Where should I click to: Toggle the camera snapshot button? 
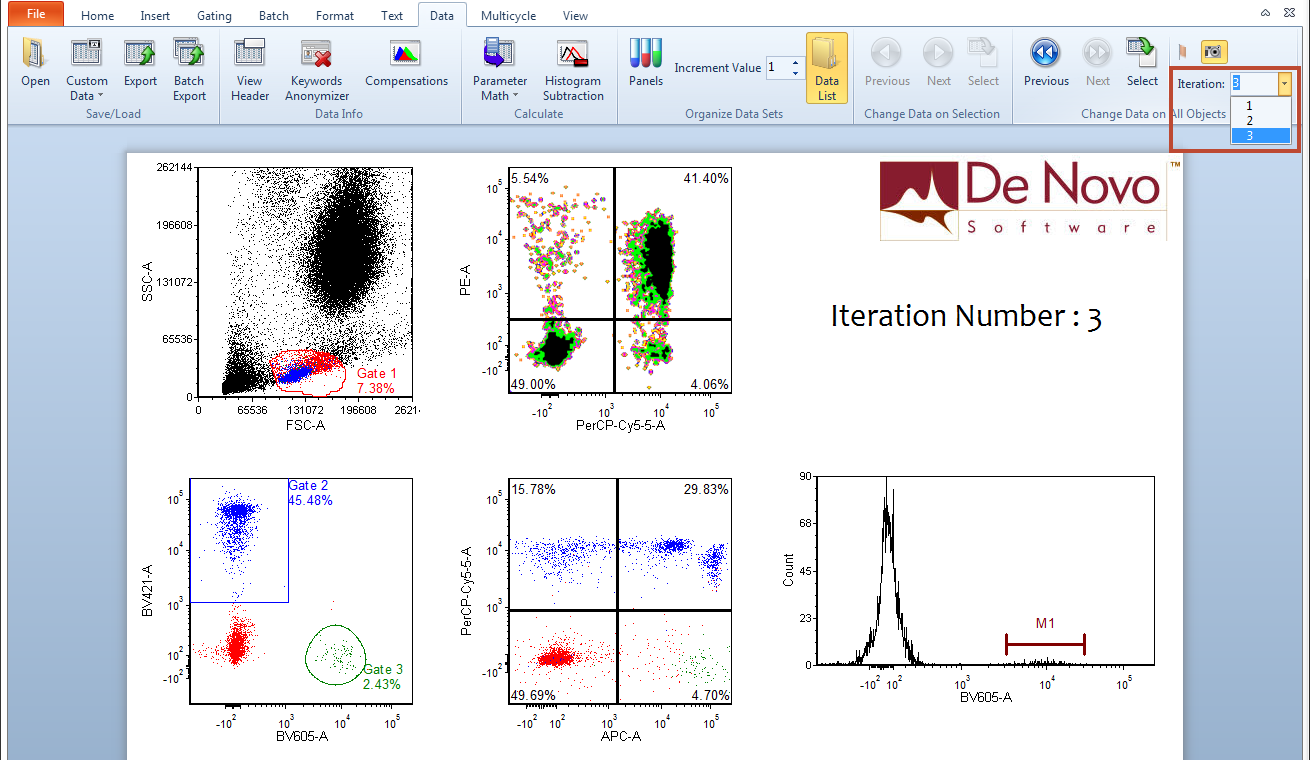(x=1214, y=51)
